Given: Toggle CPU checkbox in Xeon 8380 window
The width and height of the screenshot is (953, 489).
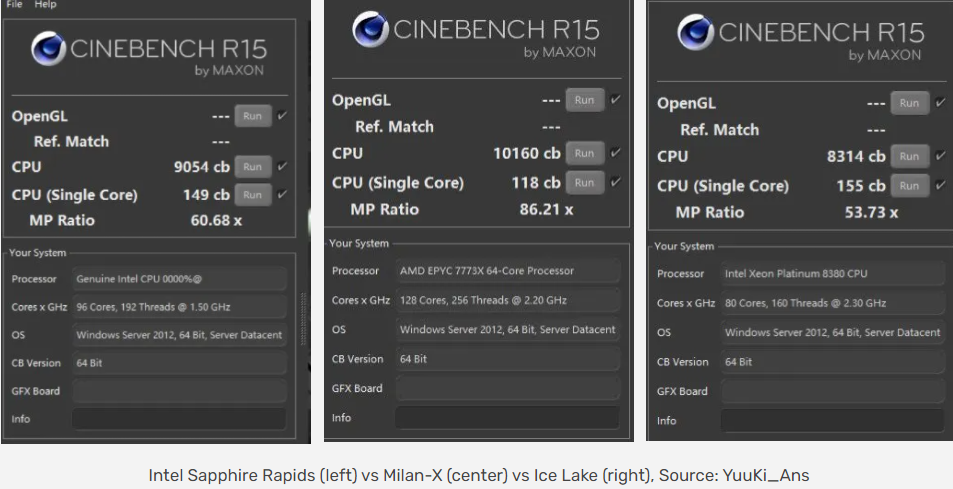Looking at the screenshot, I should (x=941, y=155).
